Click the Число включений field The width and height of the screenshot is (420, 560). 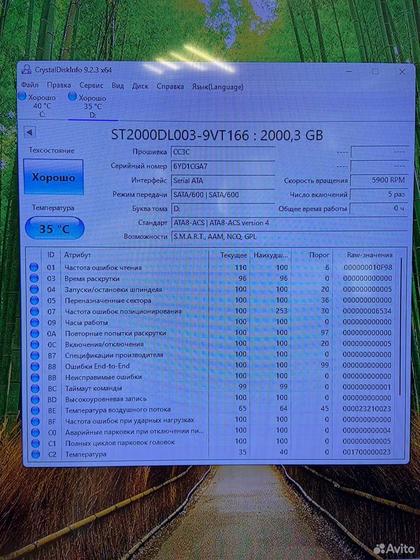379,194
